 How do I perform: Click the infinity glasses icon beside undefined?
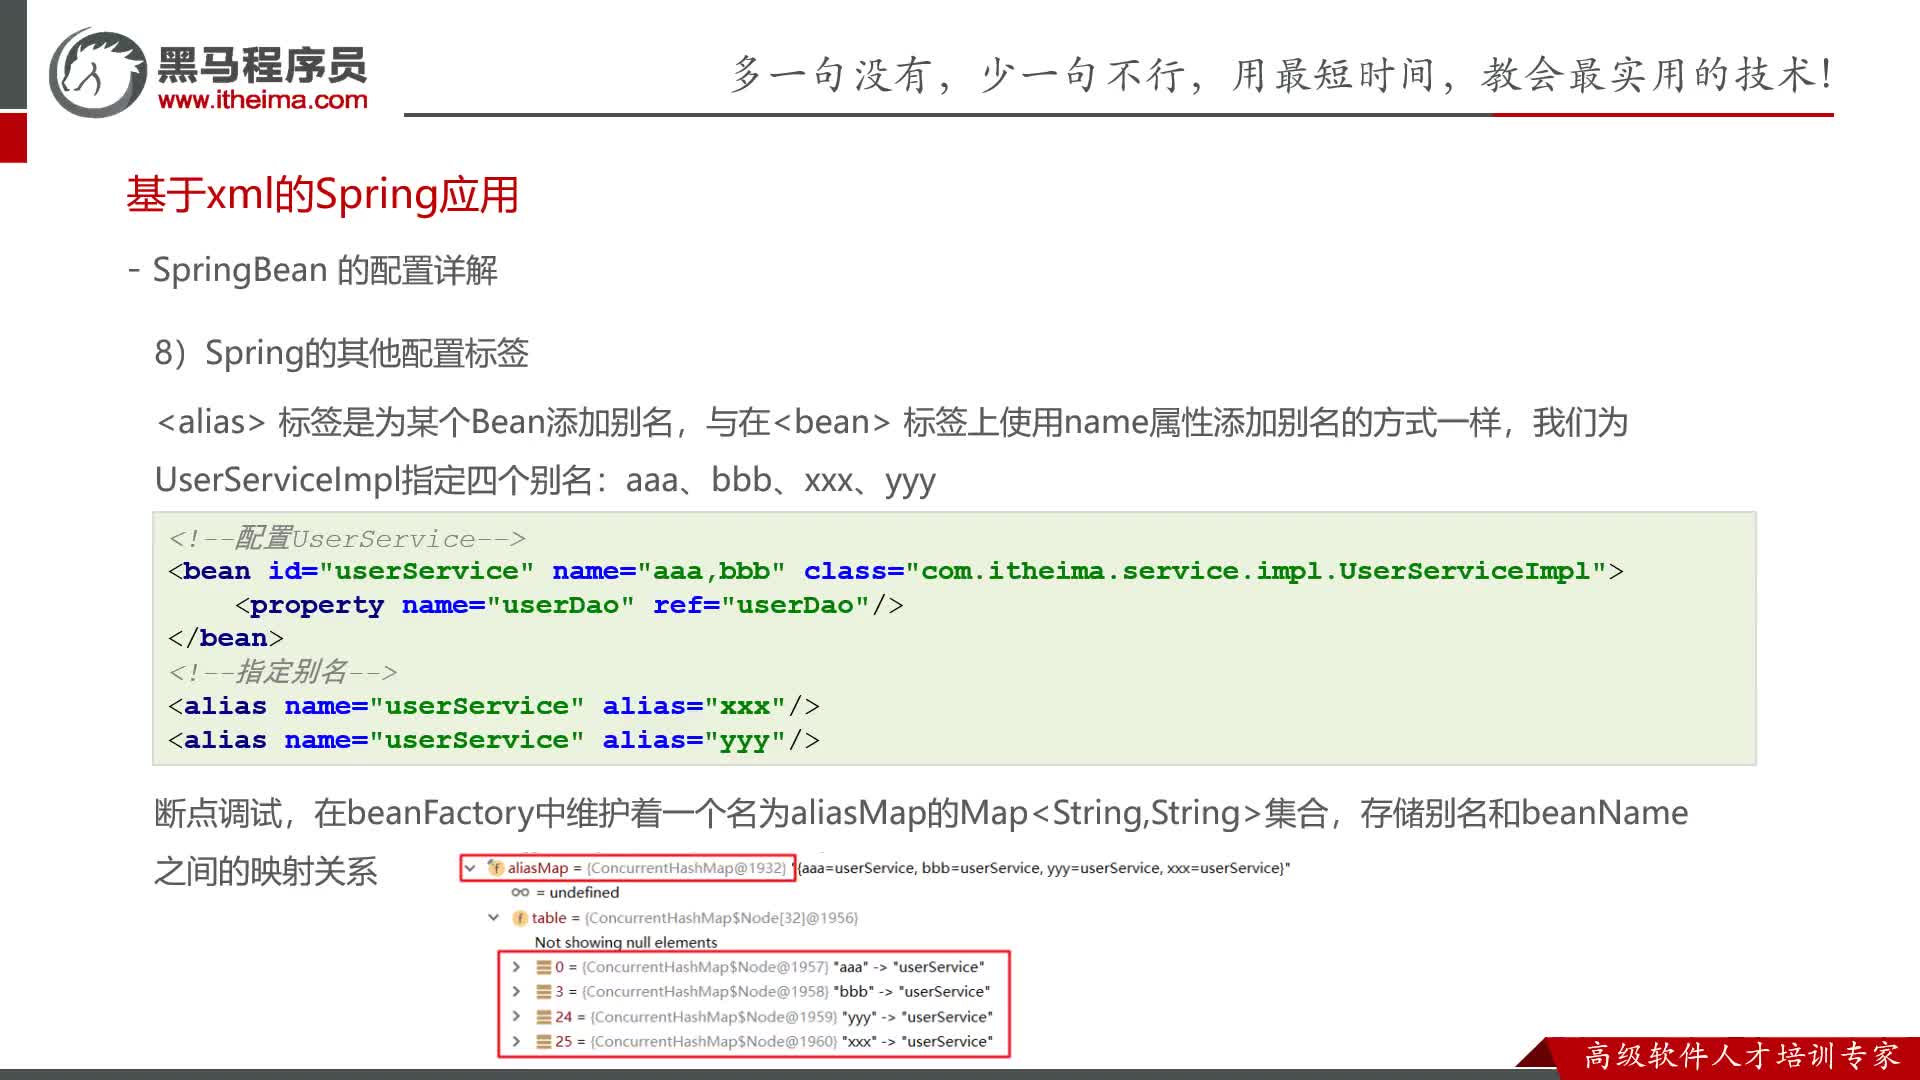coord(520,892)
